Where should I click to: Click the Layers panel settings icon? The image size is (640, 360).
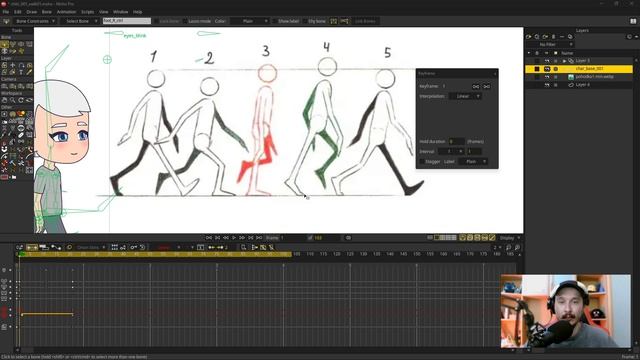[x=629, y=37]
